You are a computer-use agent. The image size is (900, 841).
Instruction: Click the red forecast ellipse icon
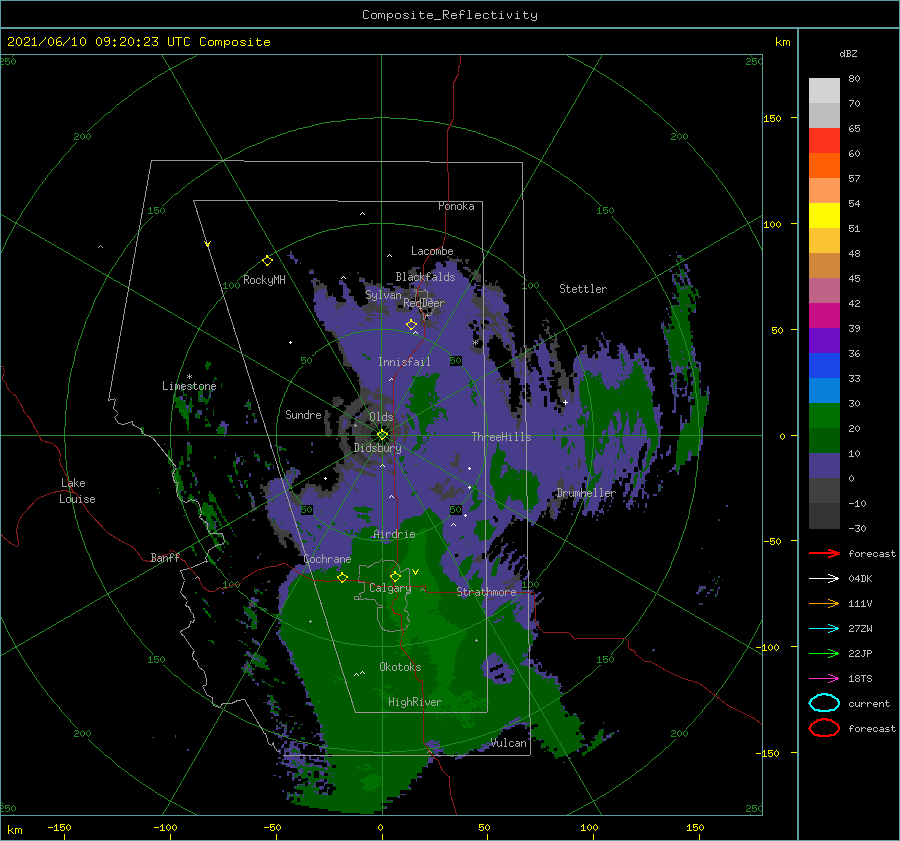(x=824, y=728)
